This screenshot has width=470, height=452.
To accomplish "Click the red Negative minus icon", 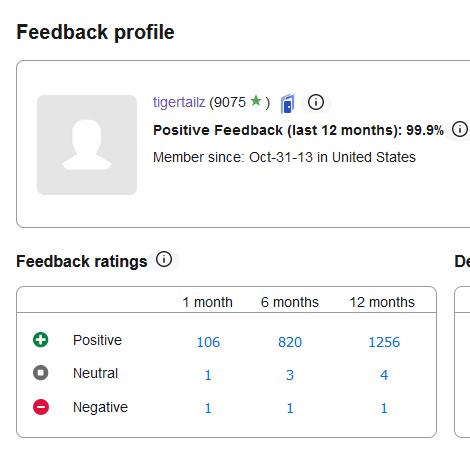I will click(x=41, y=407).
